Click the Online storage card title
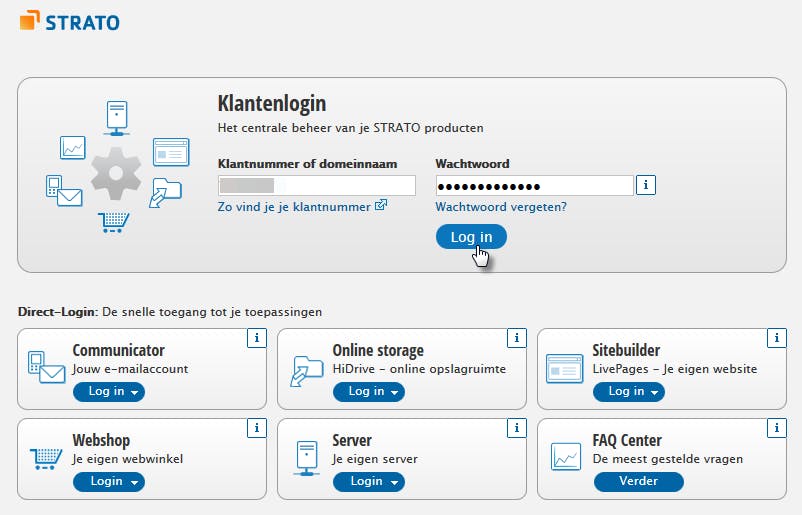This screenshot has height=515, width=802. click(378, 350)
